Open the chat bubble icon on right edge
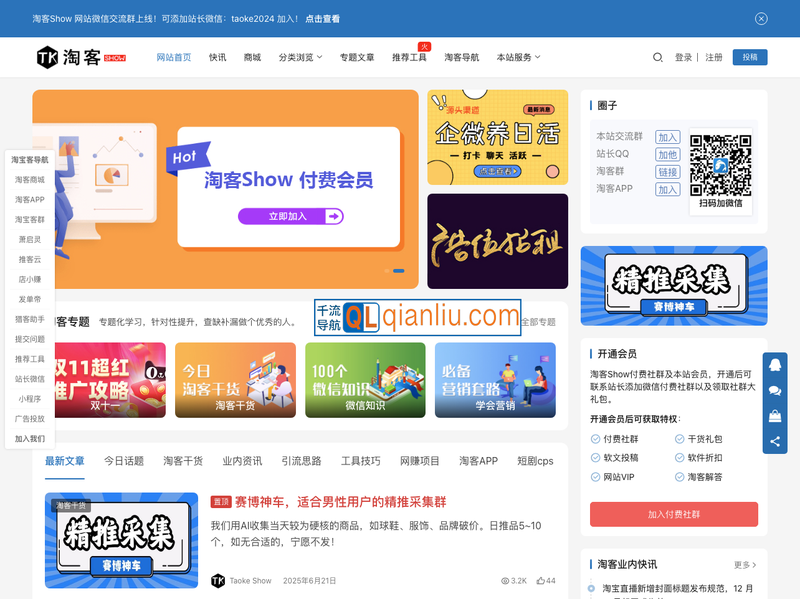The width and height of the screenshot is (800, 599). [775, 390]
